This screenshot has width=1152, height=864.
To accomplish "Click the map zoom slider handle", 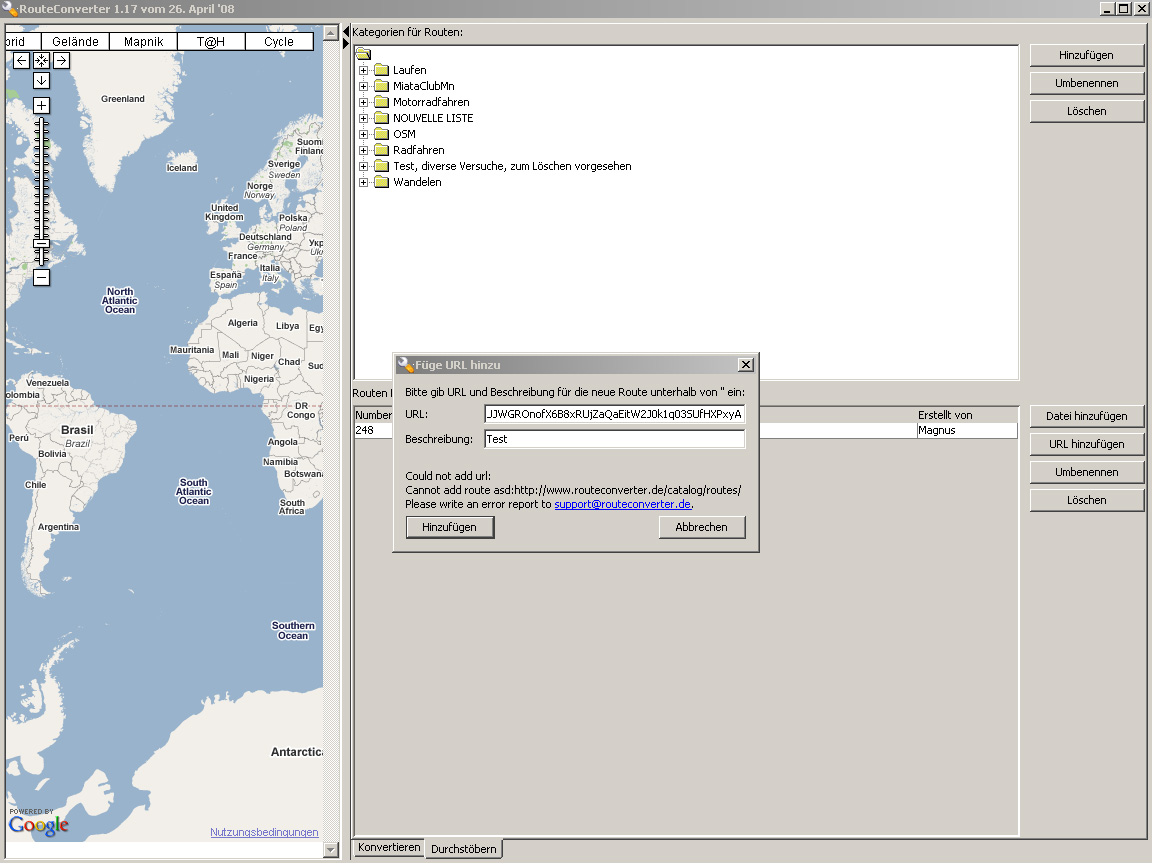I will point(42,243).
